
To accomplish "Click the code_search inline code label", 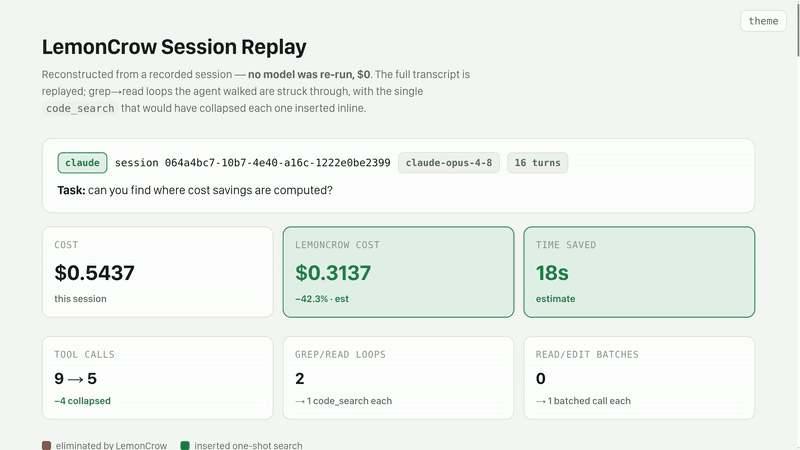I will coord(80,108).
